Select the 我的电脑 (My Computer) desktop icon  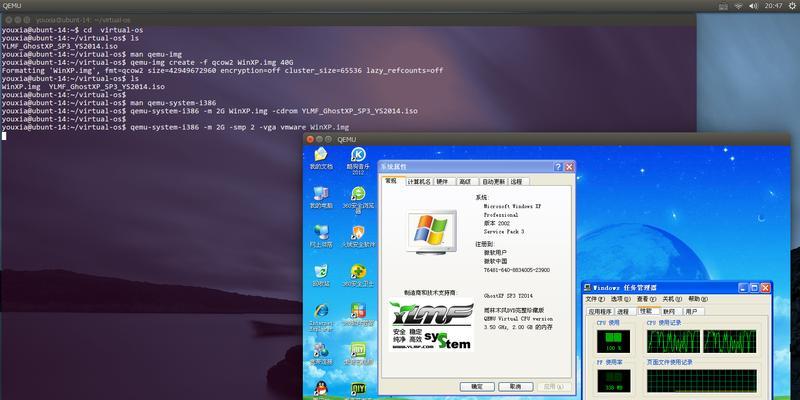(320, 197)
